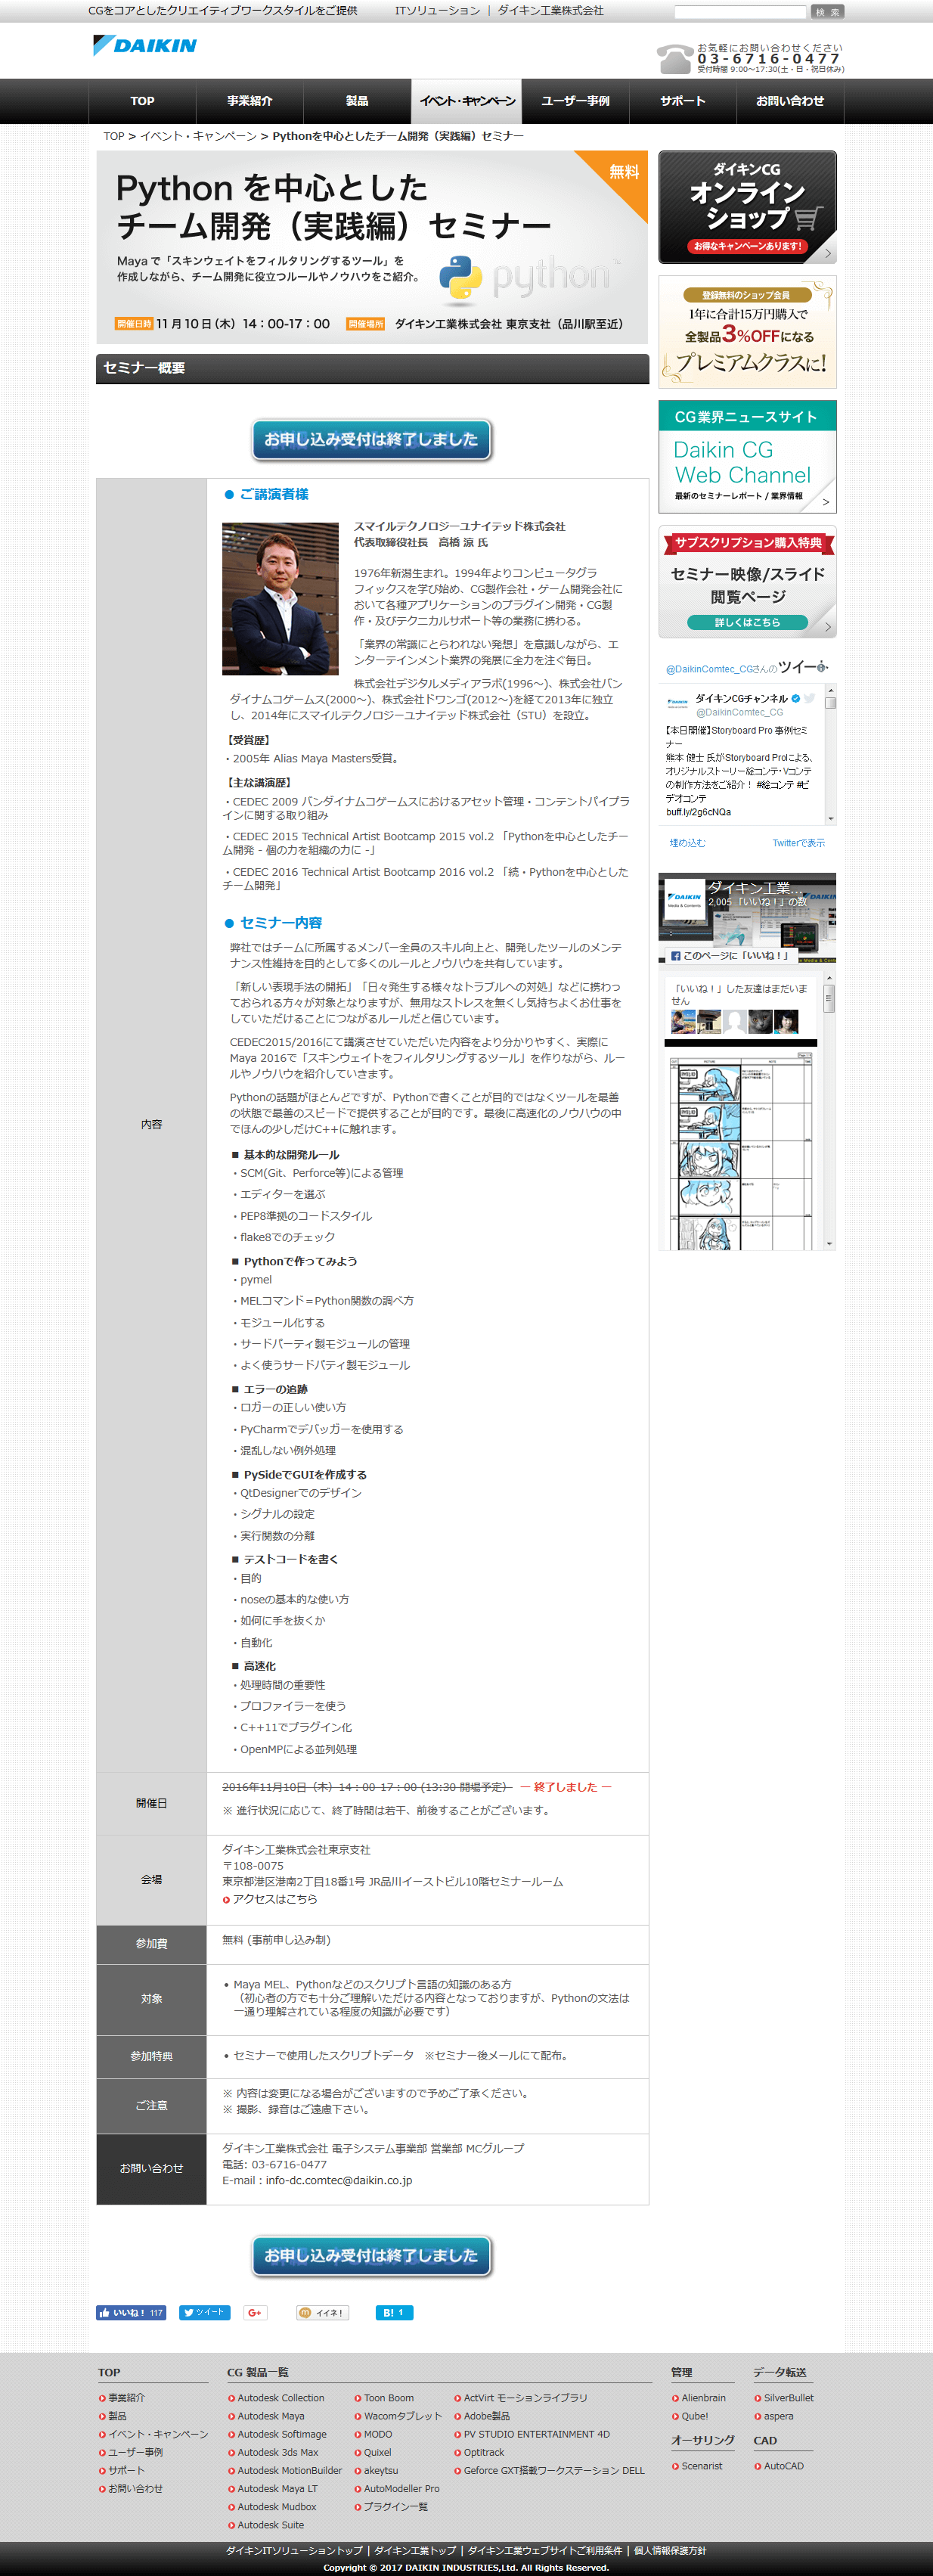Click ITソリューション link in top bar
The image size is (933, 2576).
pyautogui.click(x=437, y=11)
